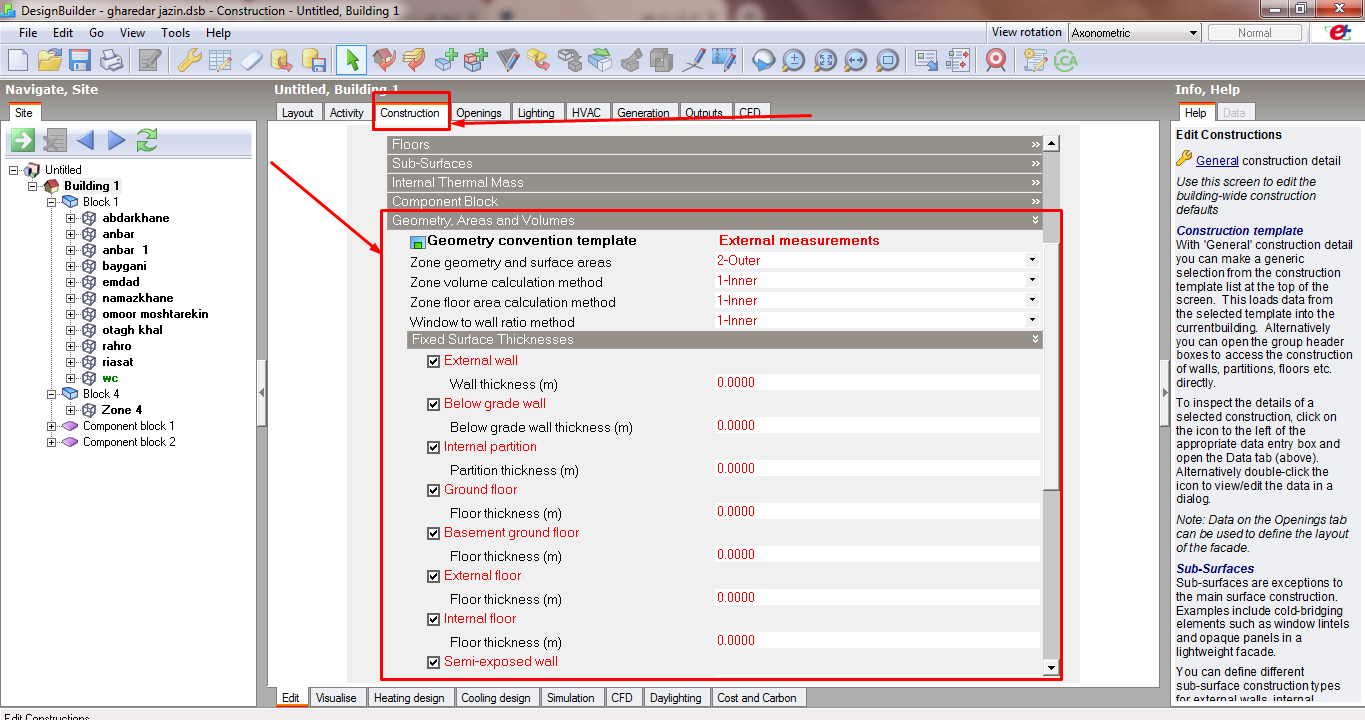Create a new file with the blank page icon

coord(18,60)
